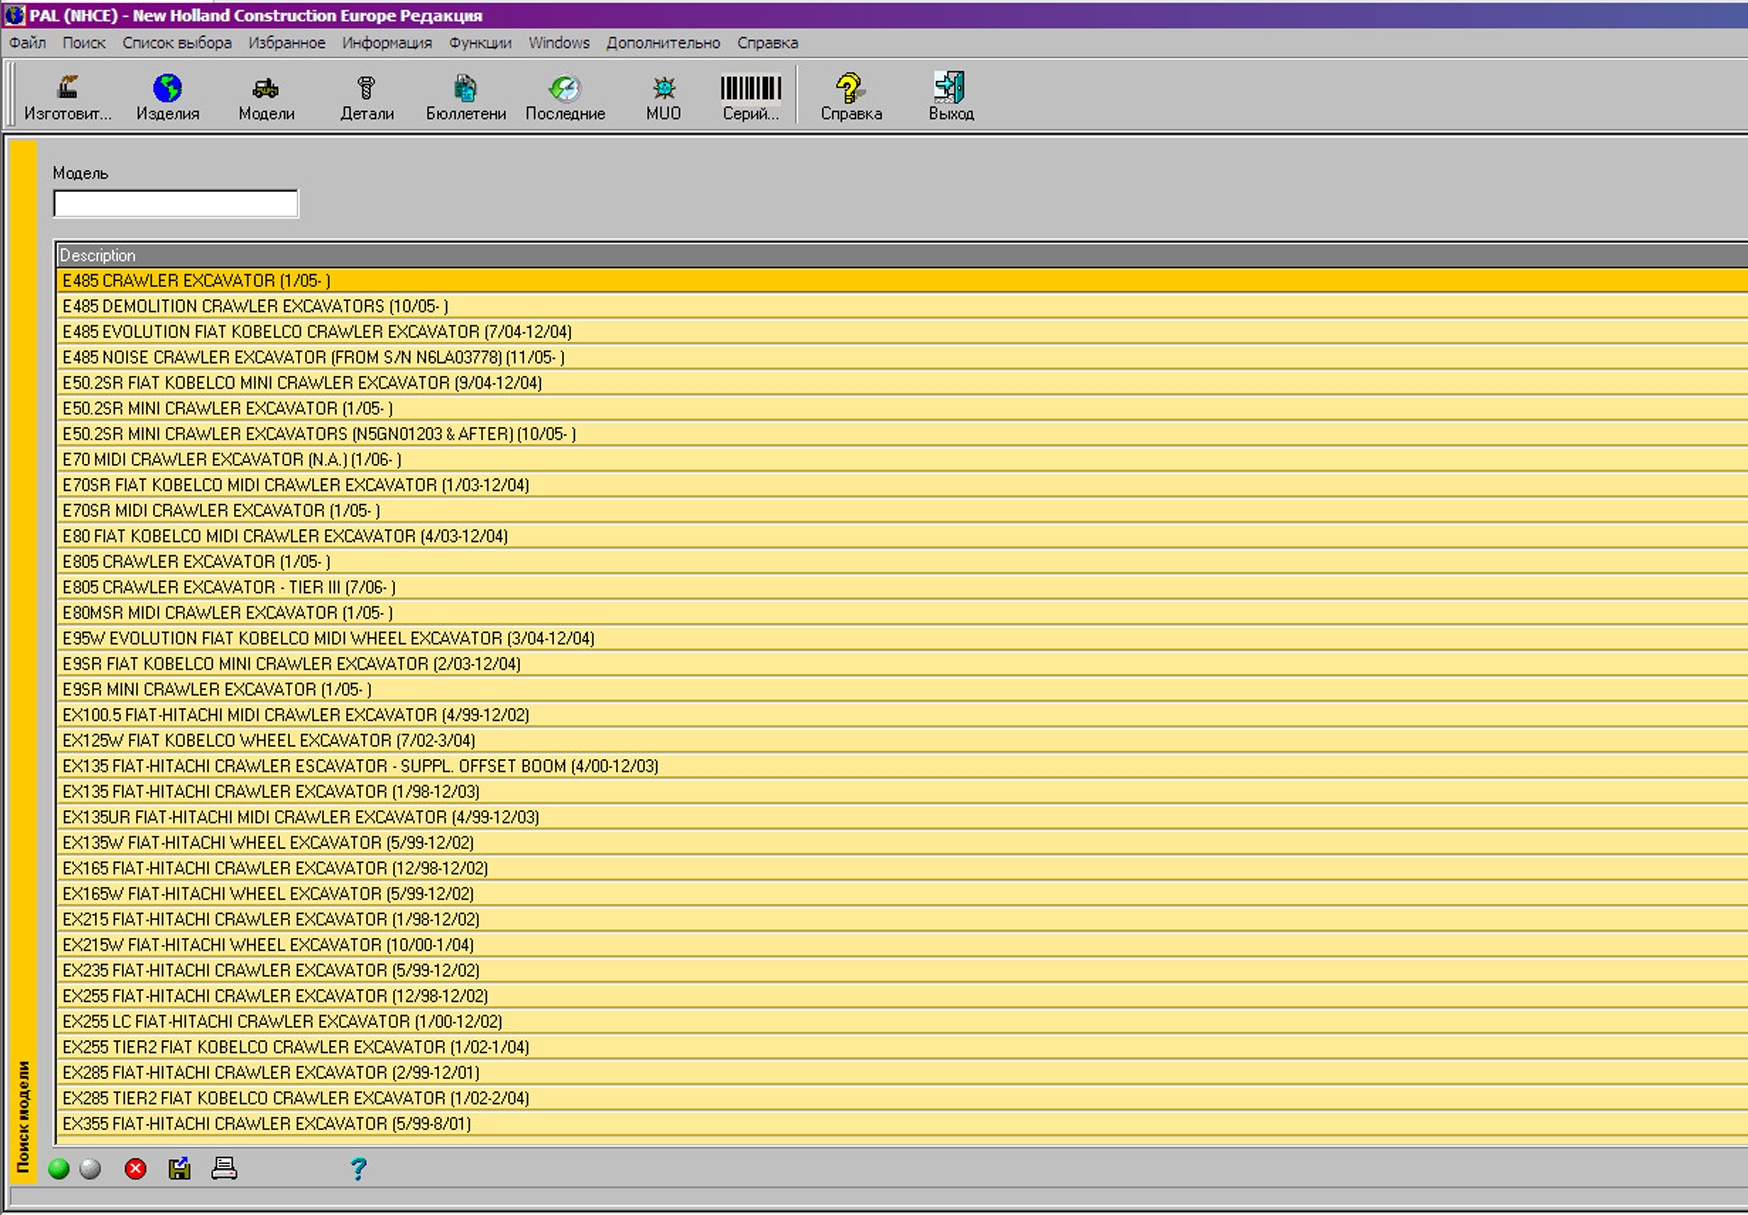Click the red X cancel button
This screenshot has width=1748, height=1215.
pyautogui.click(x=136, y=1169)
